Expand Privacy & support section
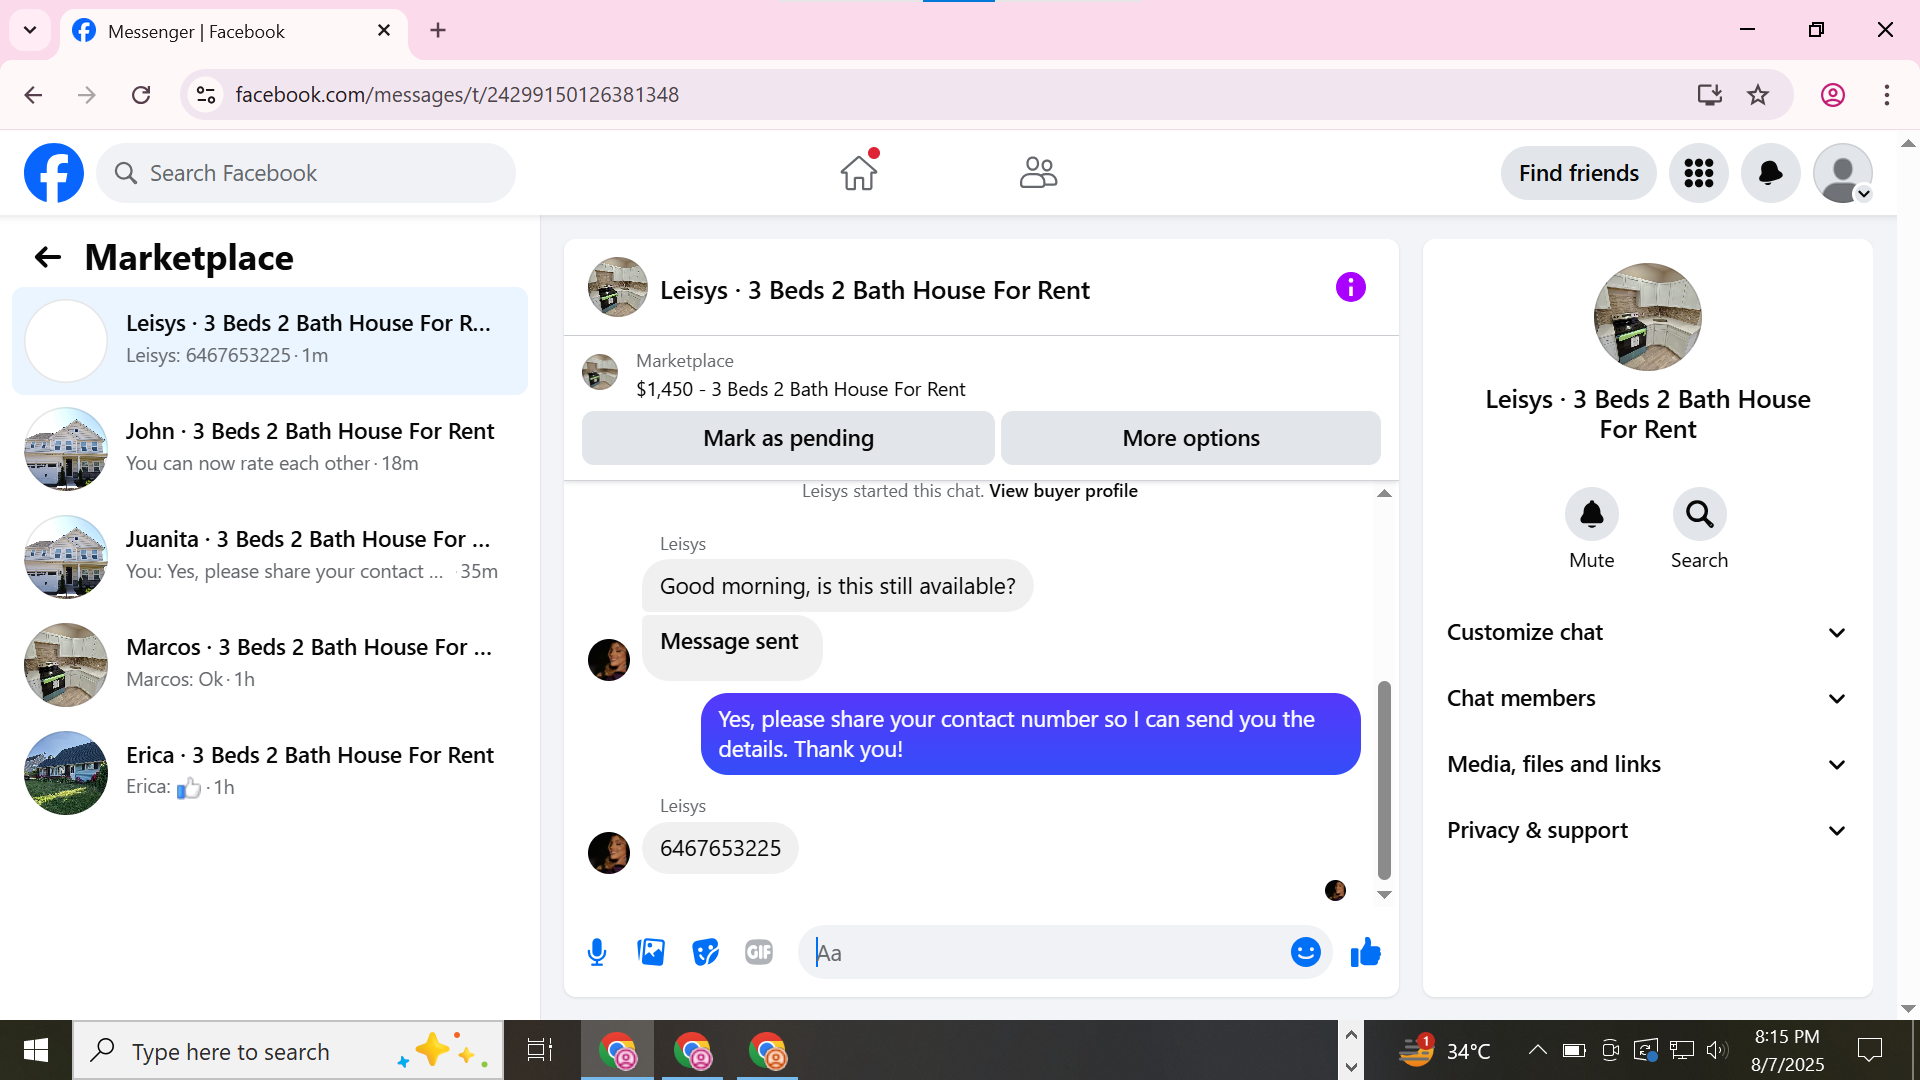This screenshot has width=1920, height=1080. [1647, 831]
